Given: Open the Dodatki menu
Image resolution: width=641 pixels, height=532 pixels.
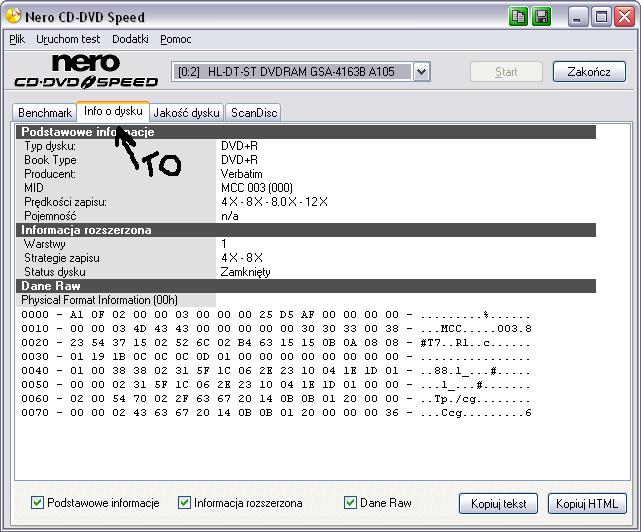Looking at the screenshot, I should 130,39.
